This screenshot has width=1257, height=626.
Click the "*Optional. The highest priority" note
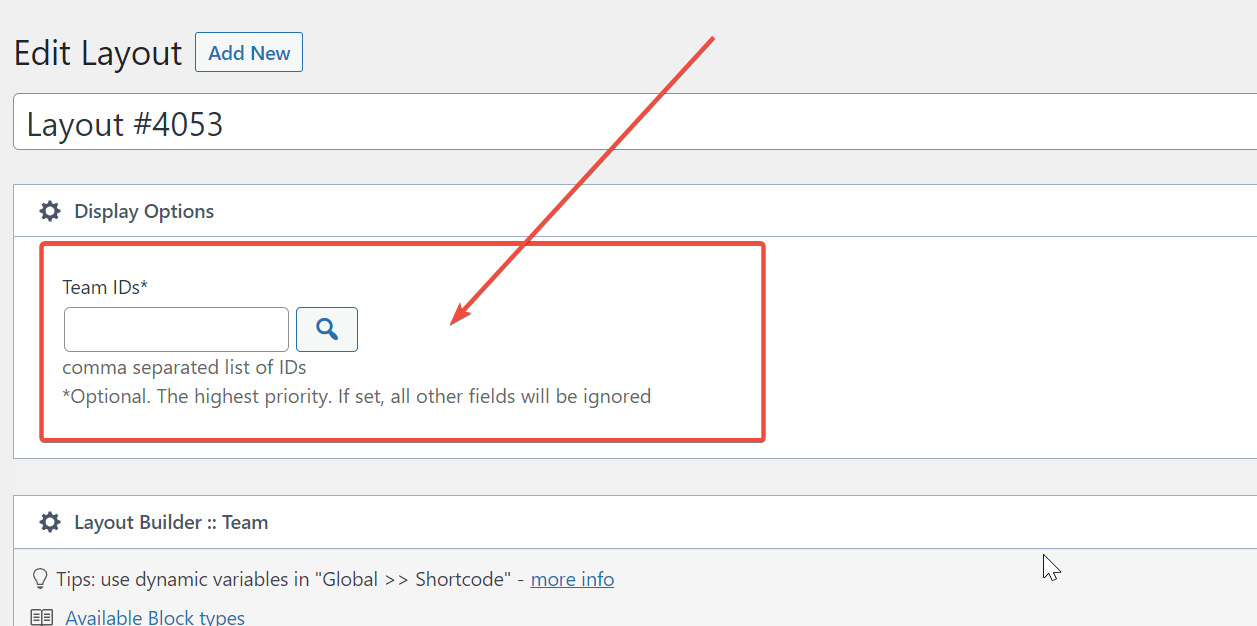click(x=356, y=396)
